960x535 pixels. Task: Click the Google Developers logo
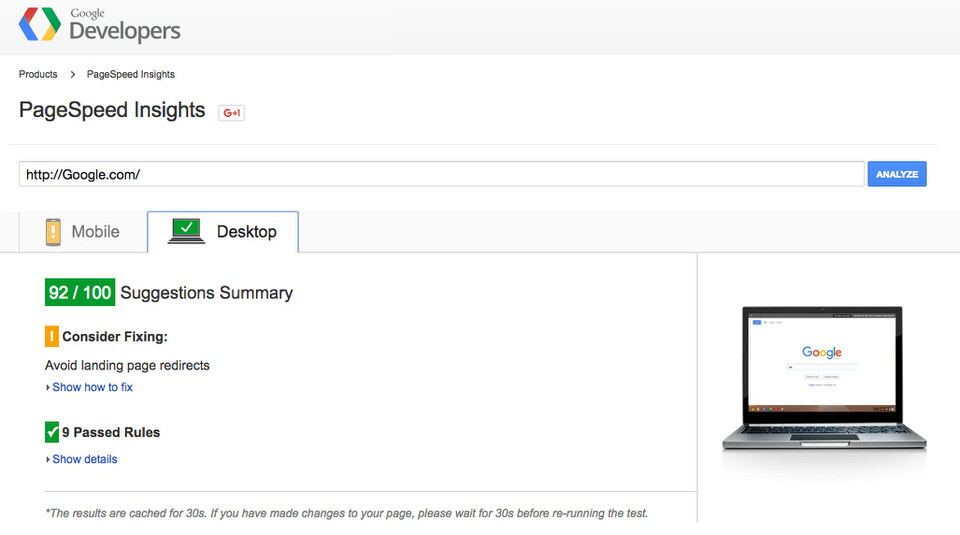(100, 24)
